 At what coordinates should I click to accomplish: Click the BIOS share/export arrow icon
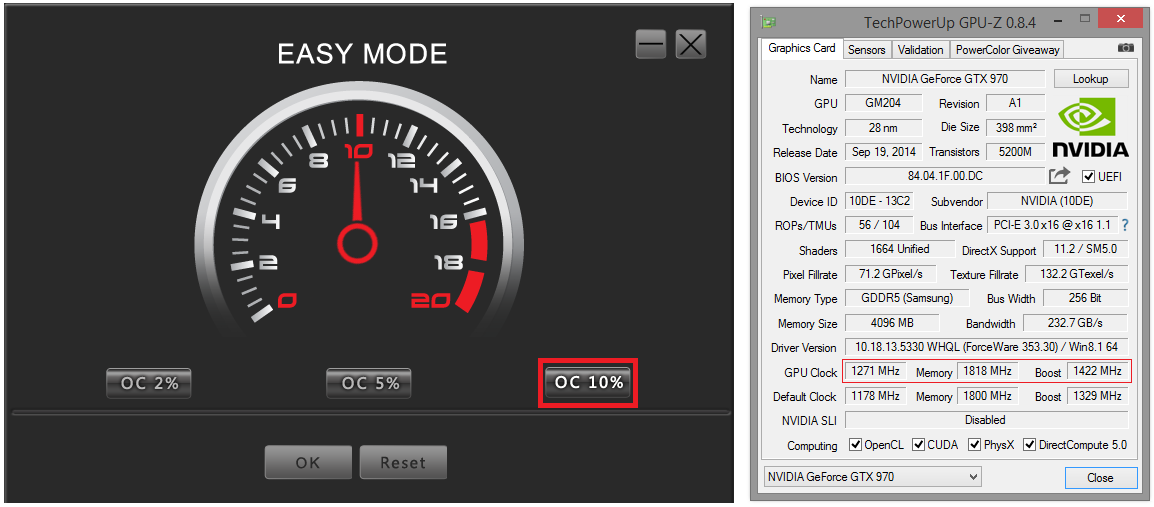pos(1059,176)
